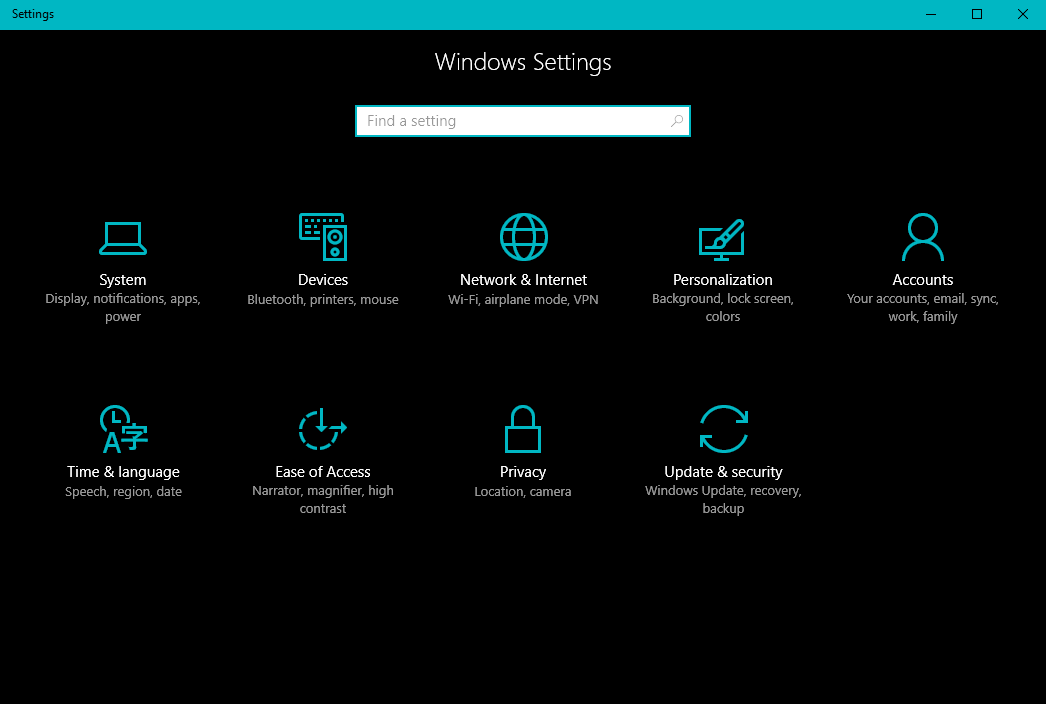Click "Narrator, magnifier, high contrast" description
This screenshot has width=1046, height=704.
[323, 499]
